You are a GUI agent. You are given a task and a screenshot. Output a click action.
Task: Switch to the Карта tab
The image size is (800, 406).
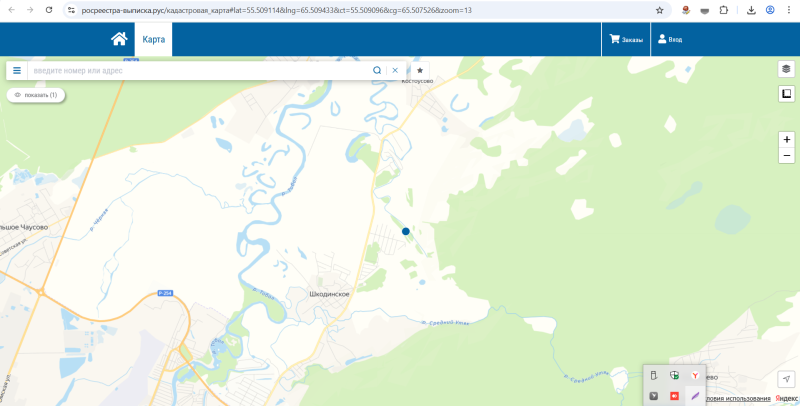154,39
